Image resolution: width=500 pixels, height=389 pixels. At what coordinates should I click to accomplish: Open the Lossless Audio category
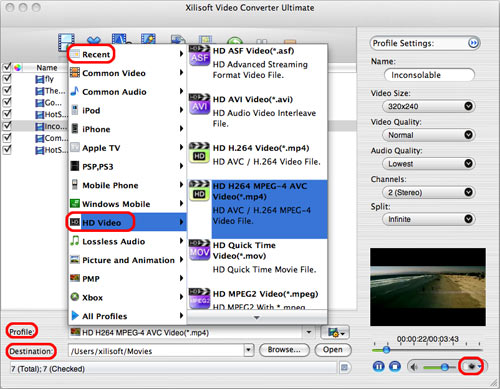127,241
